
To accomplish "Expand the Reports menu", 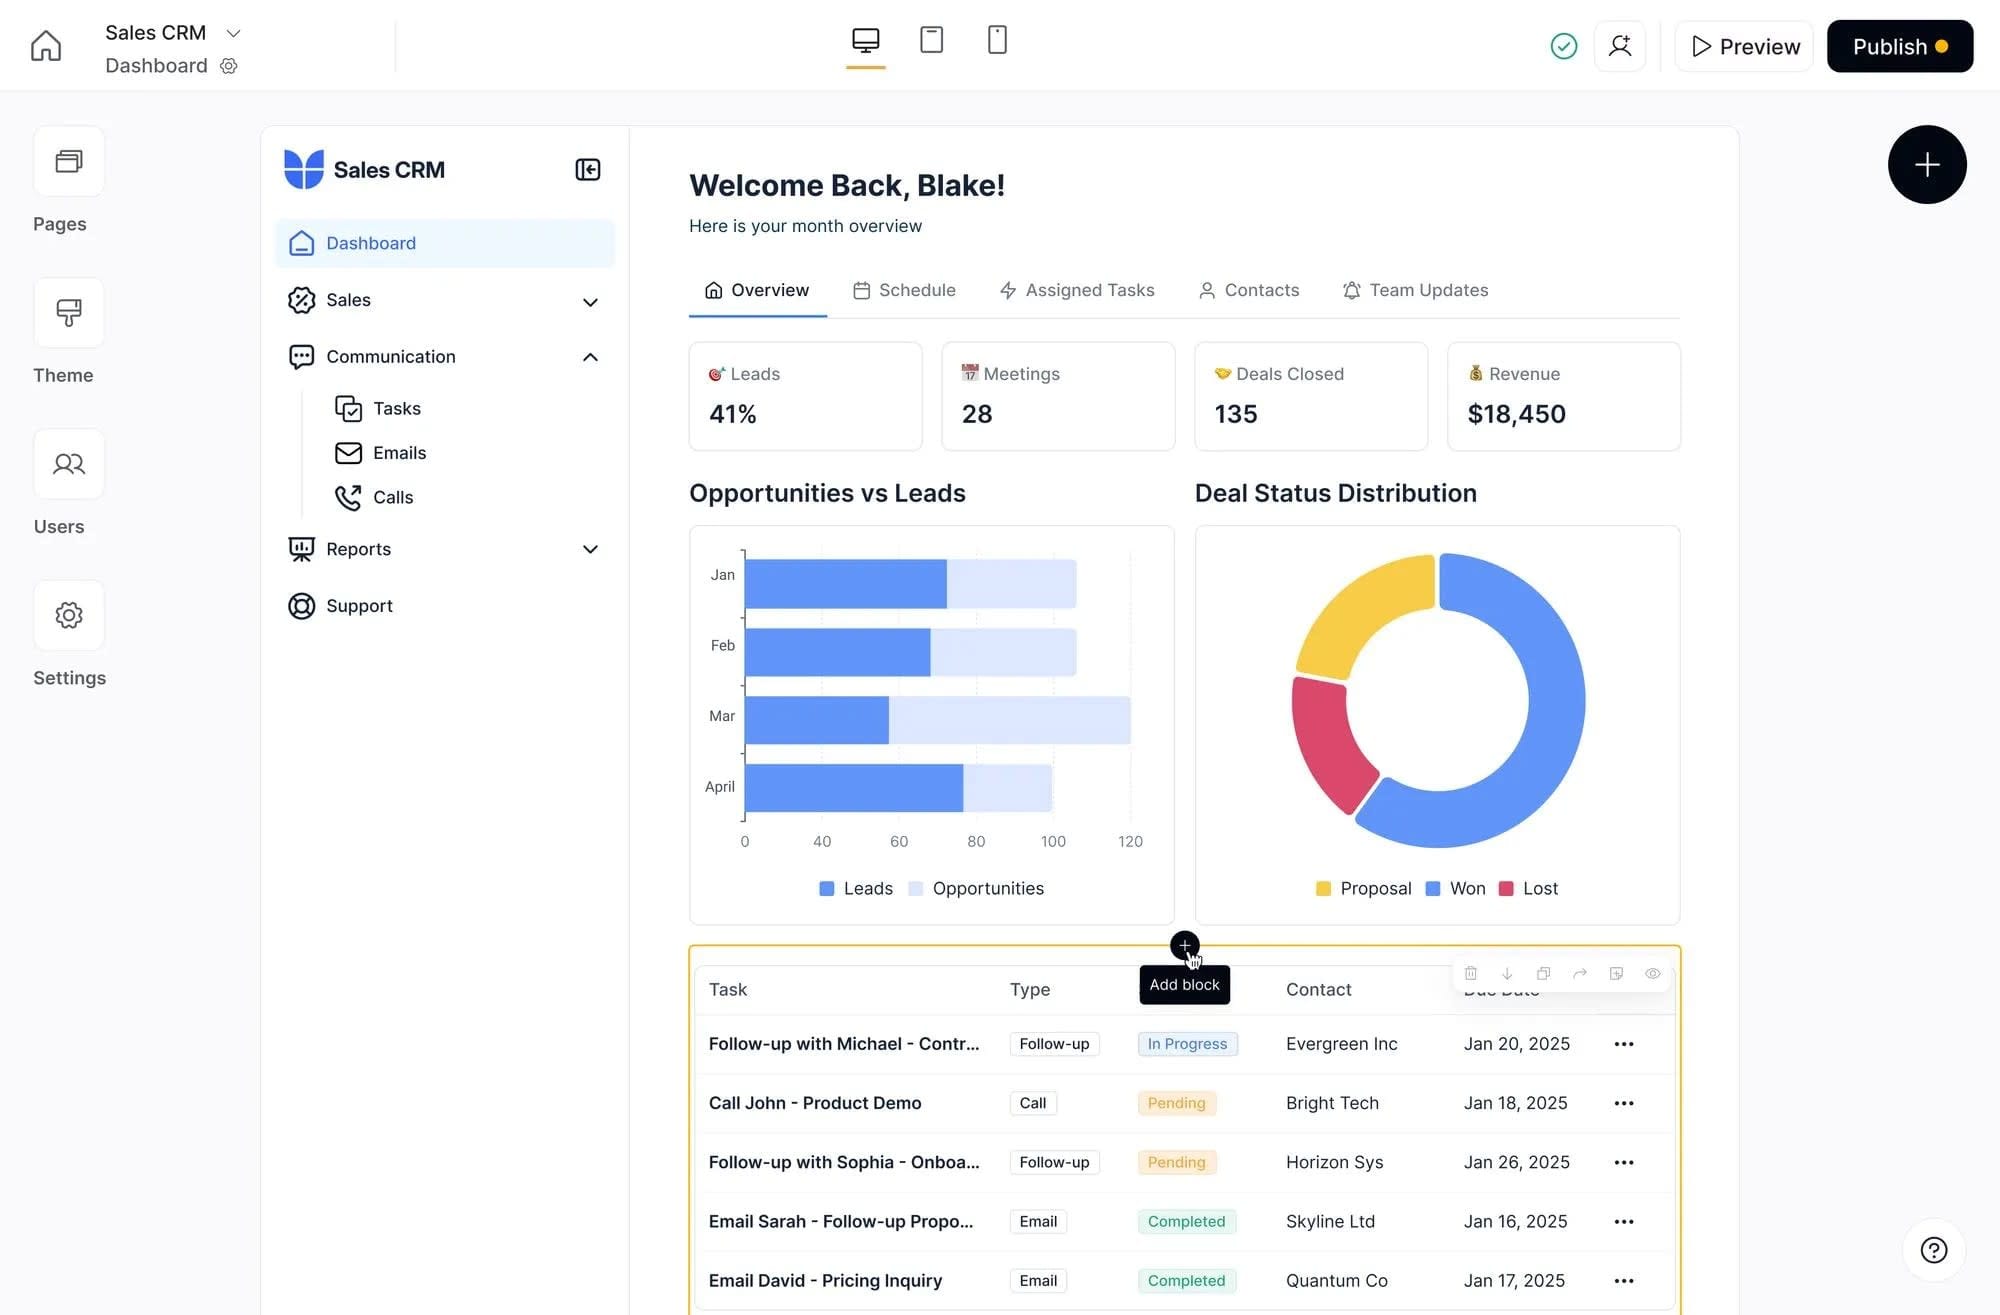I will pyautogui.click(x=590, y=549).
